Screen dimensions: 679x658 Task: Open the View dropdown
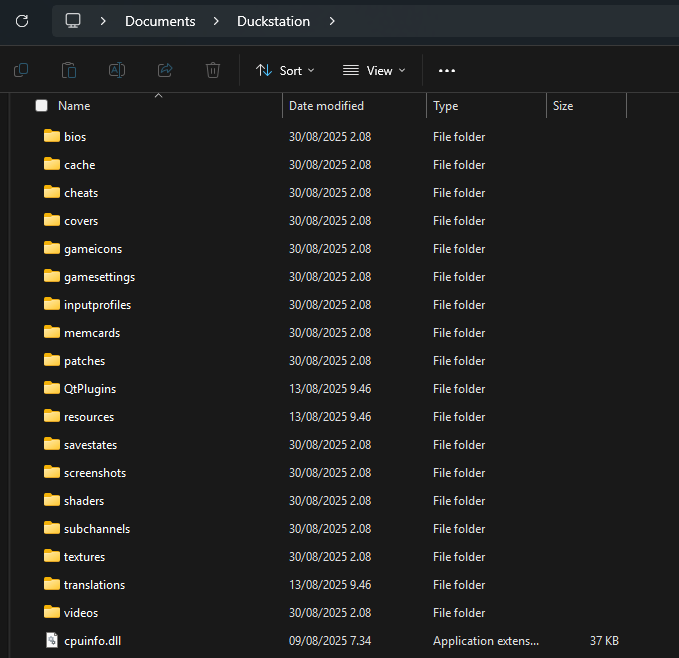coord(374,71)
